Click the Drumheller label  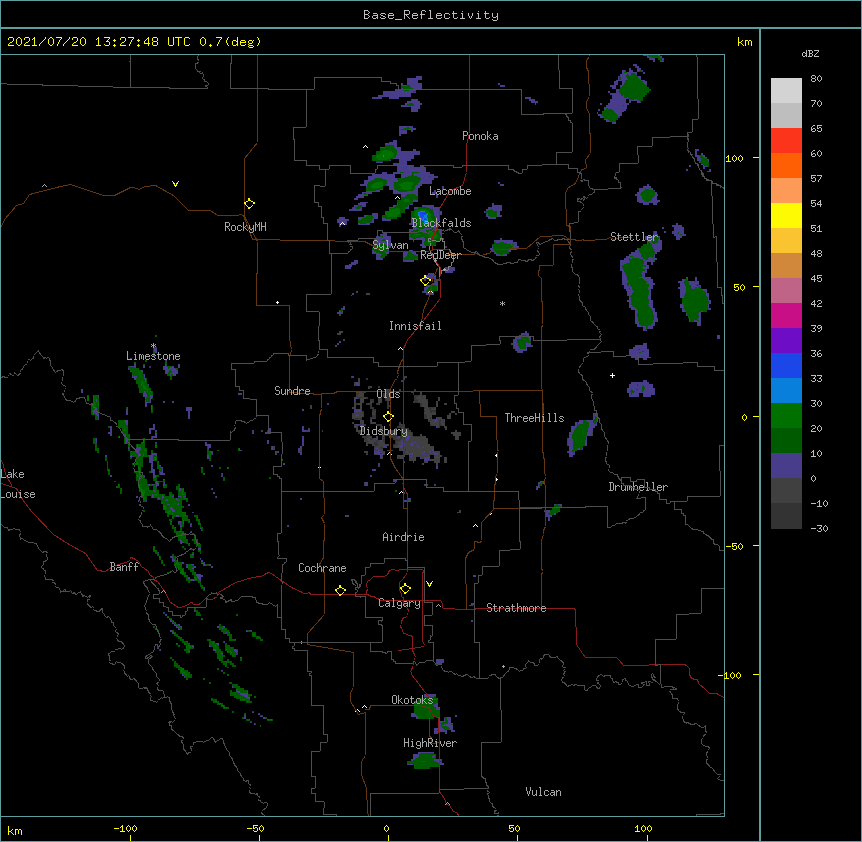[638, 487]
